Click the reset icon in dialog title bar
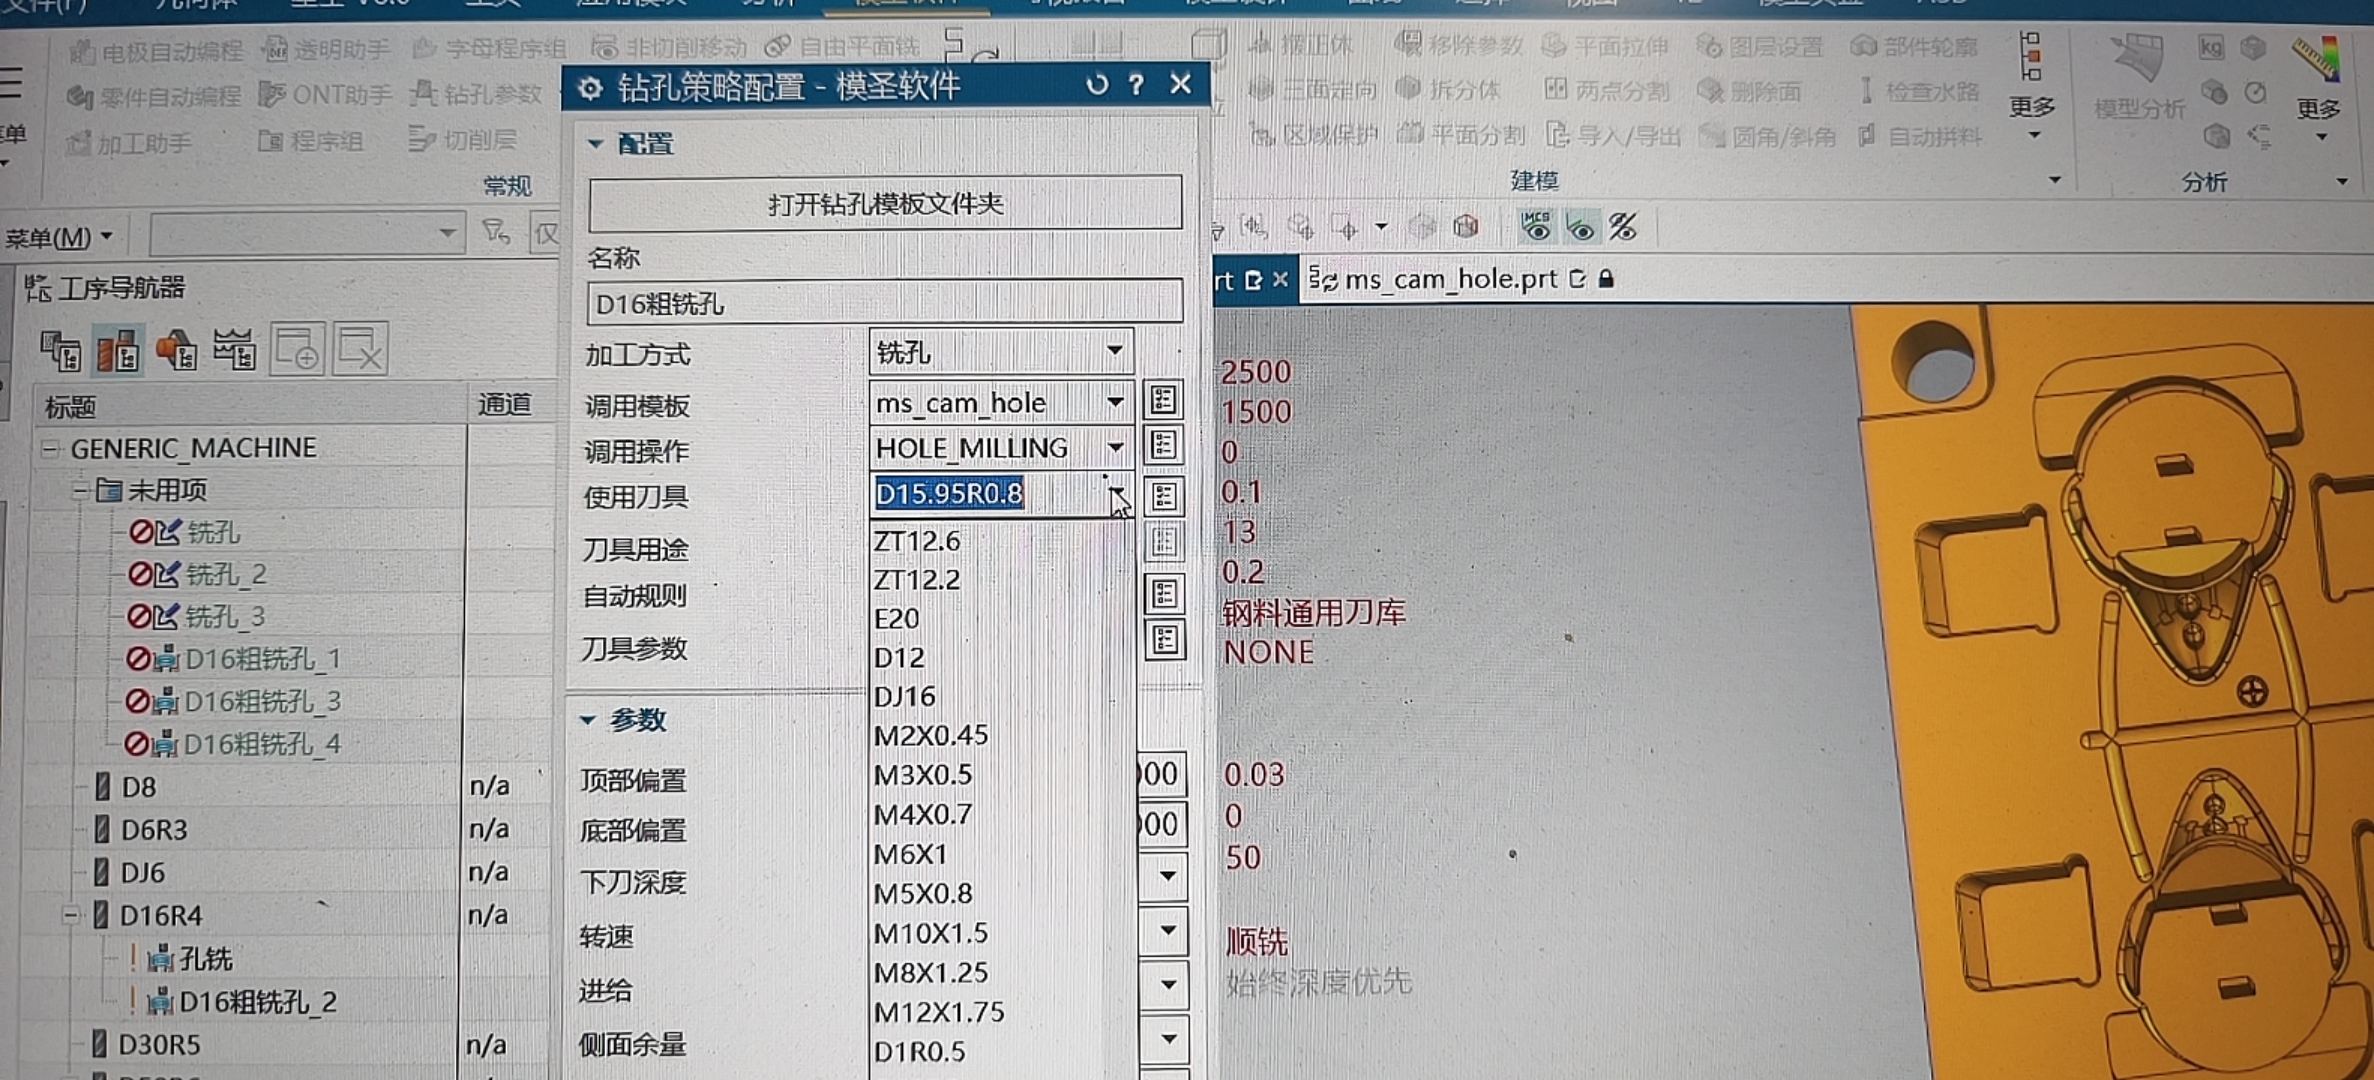The image size is (2374, 1080). 1097,85
